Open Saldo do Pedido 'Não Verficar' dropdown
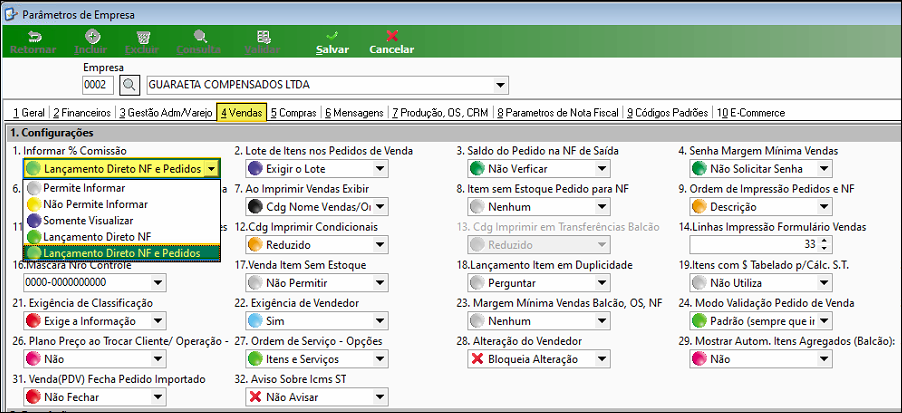This screenshot has height=413, width=902. coord(602,169)
